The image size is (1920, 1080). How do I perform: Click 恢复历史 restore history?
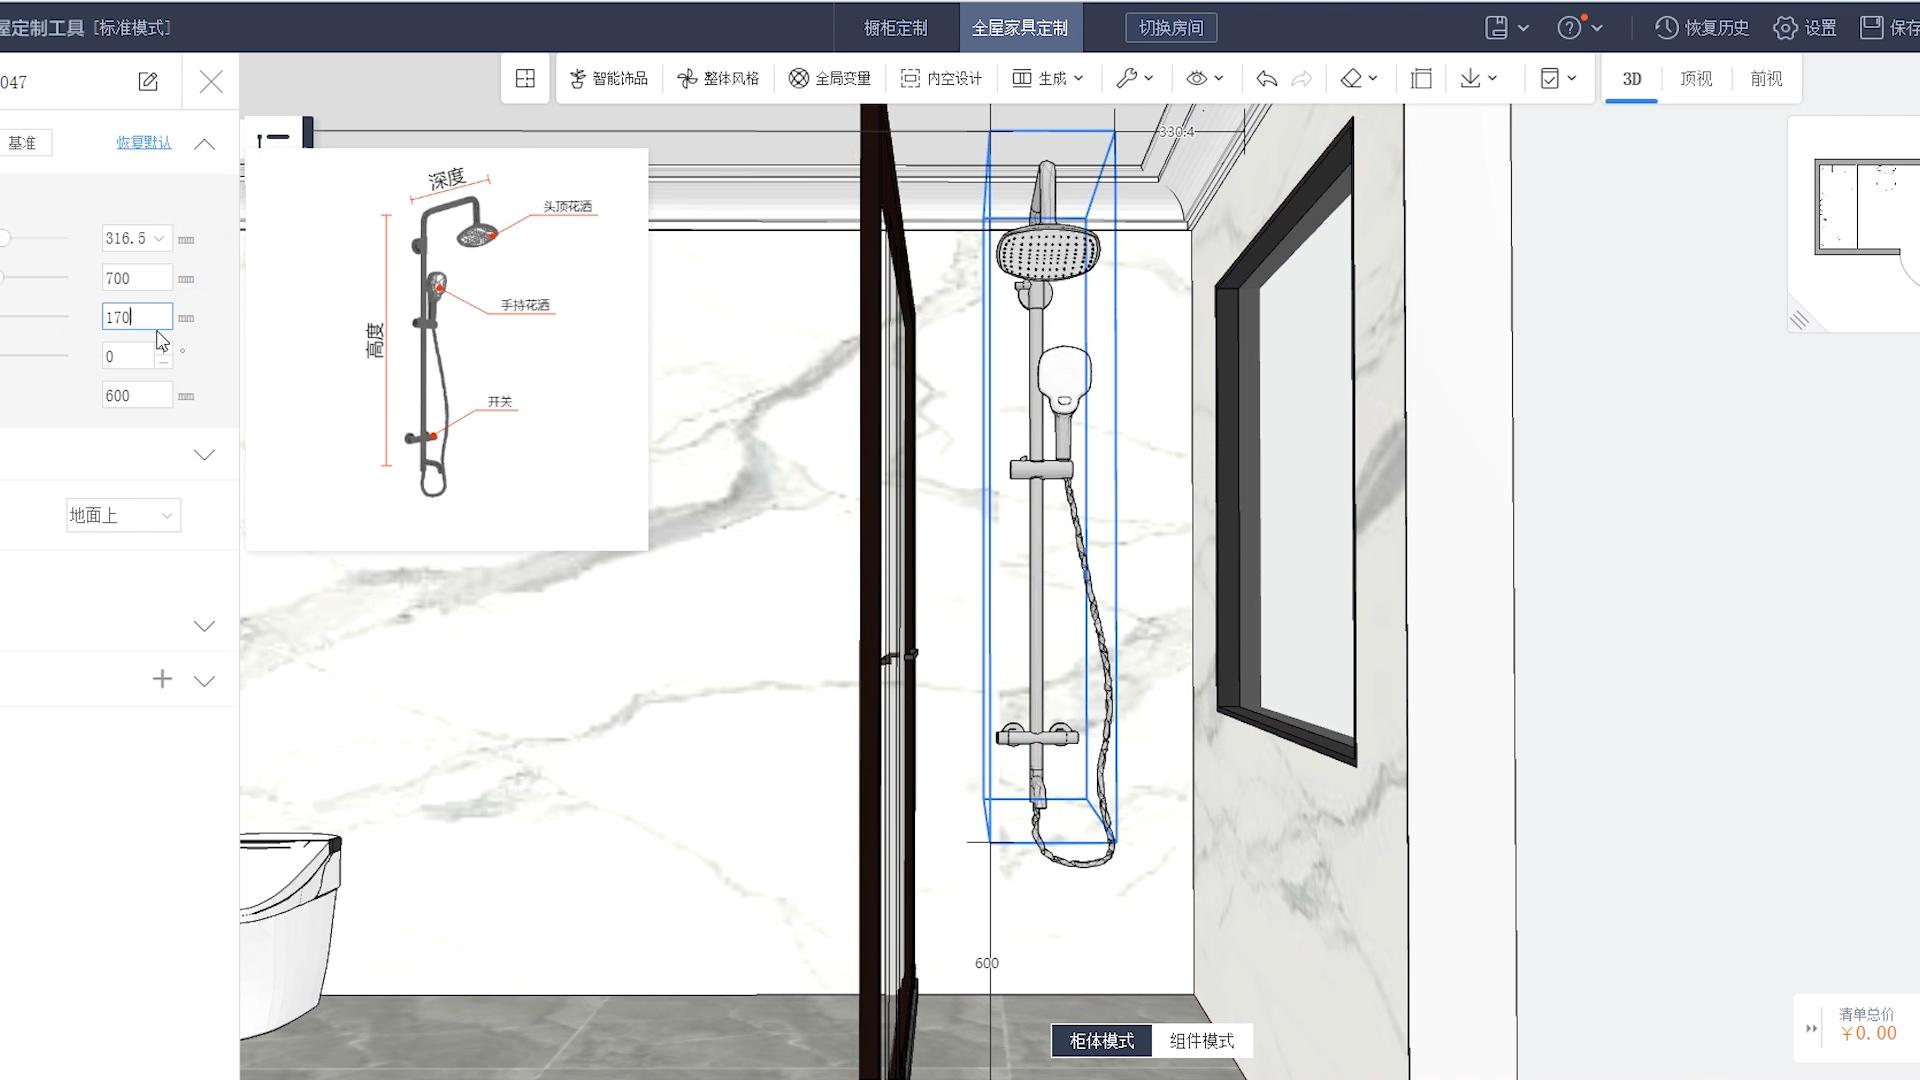1702,27
